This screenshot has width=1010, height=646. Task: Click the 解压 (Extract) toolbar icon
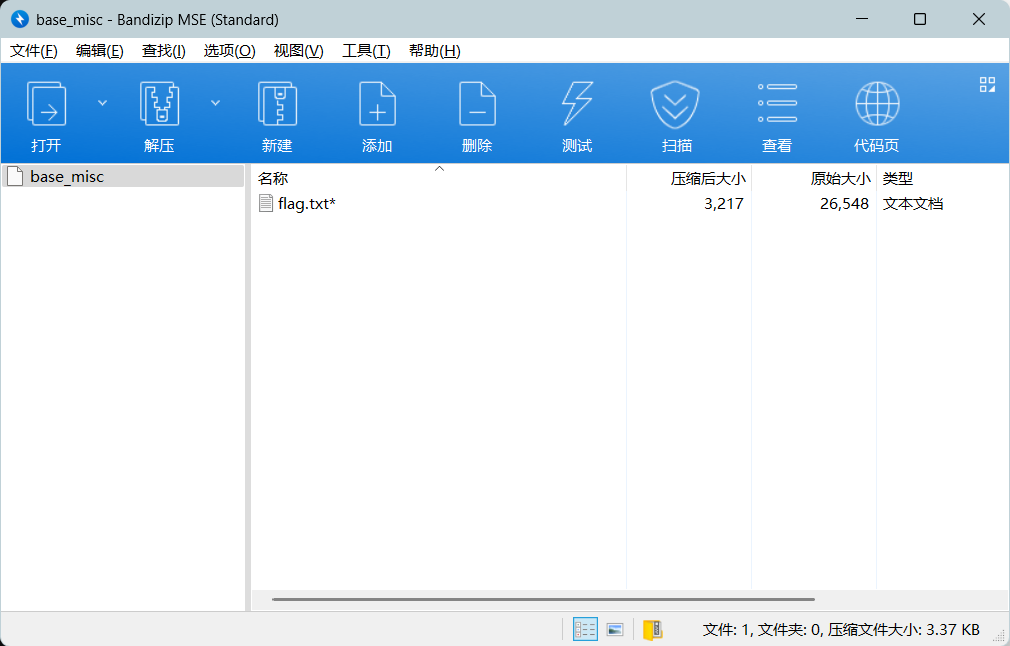pos(159,105)
